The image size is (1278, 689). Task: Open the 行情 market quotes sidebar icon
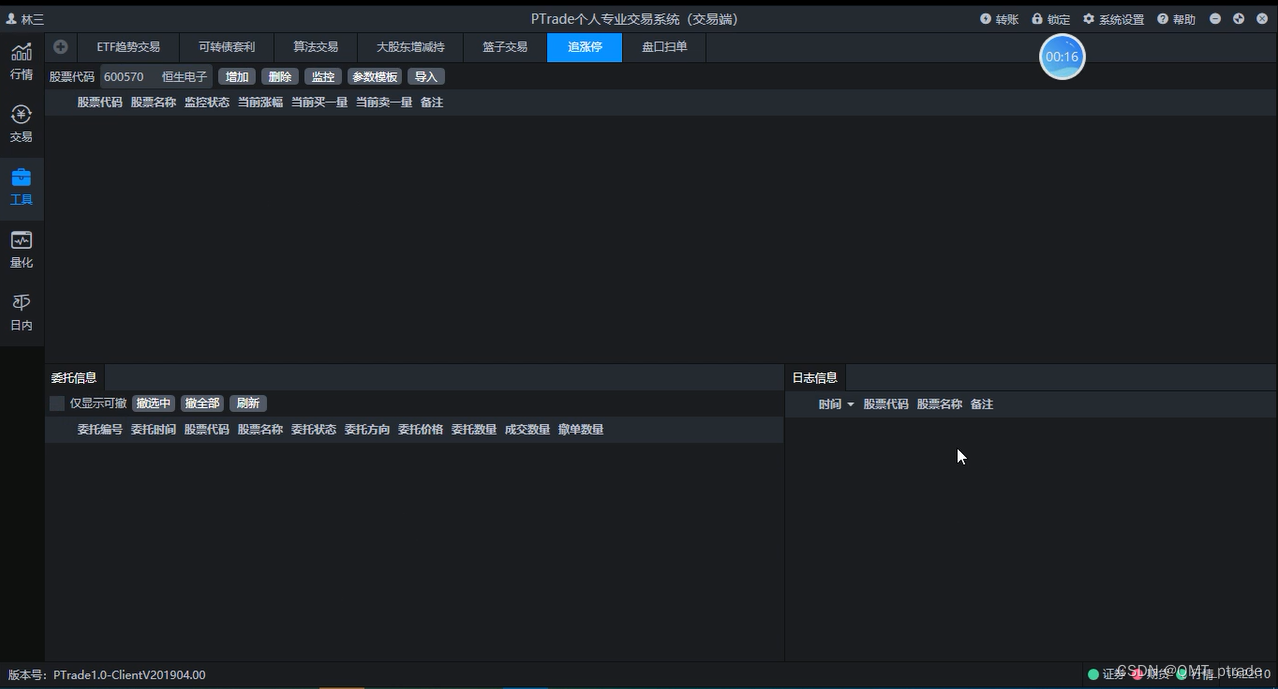point(21,52)
